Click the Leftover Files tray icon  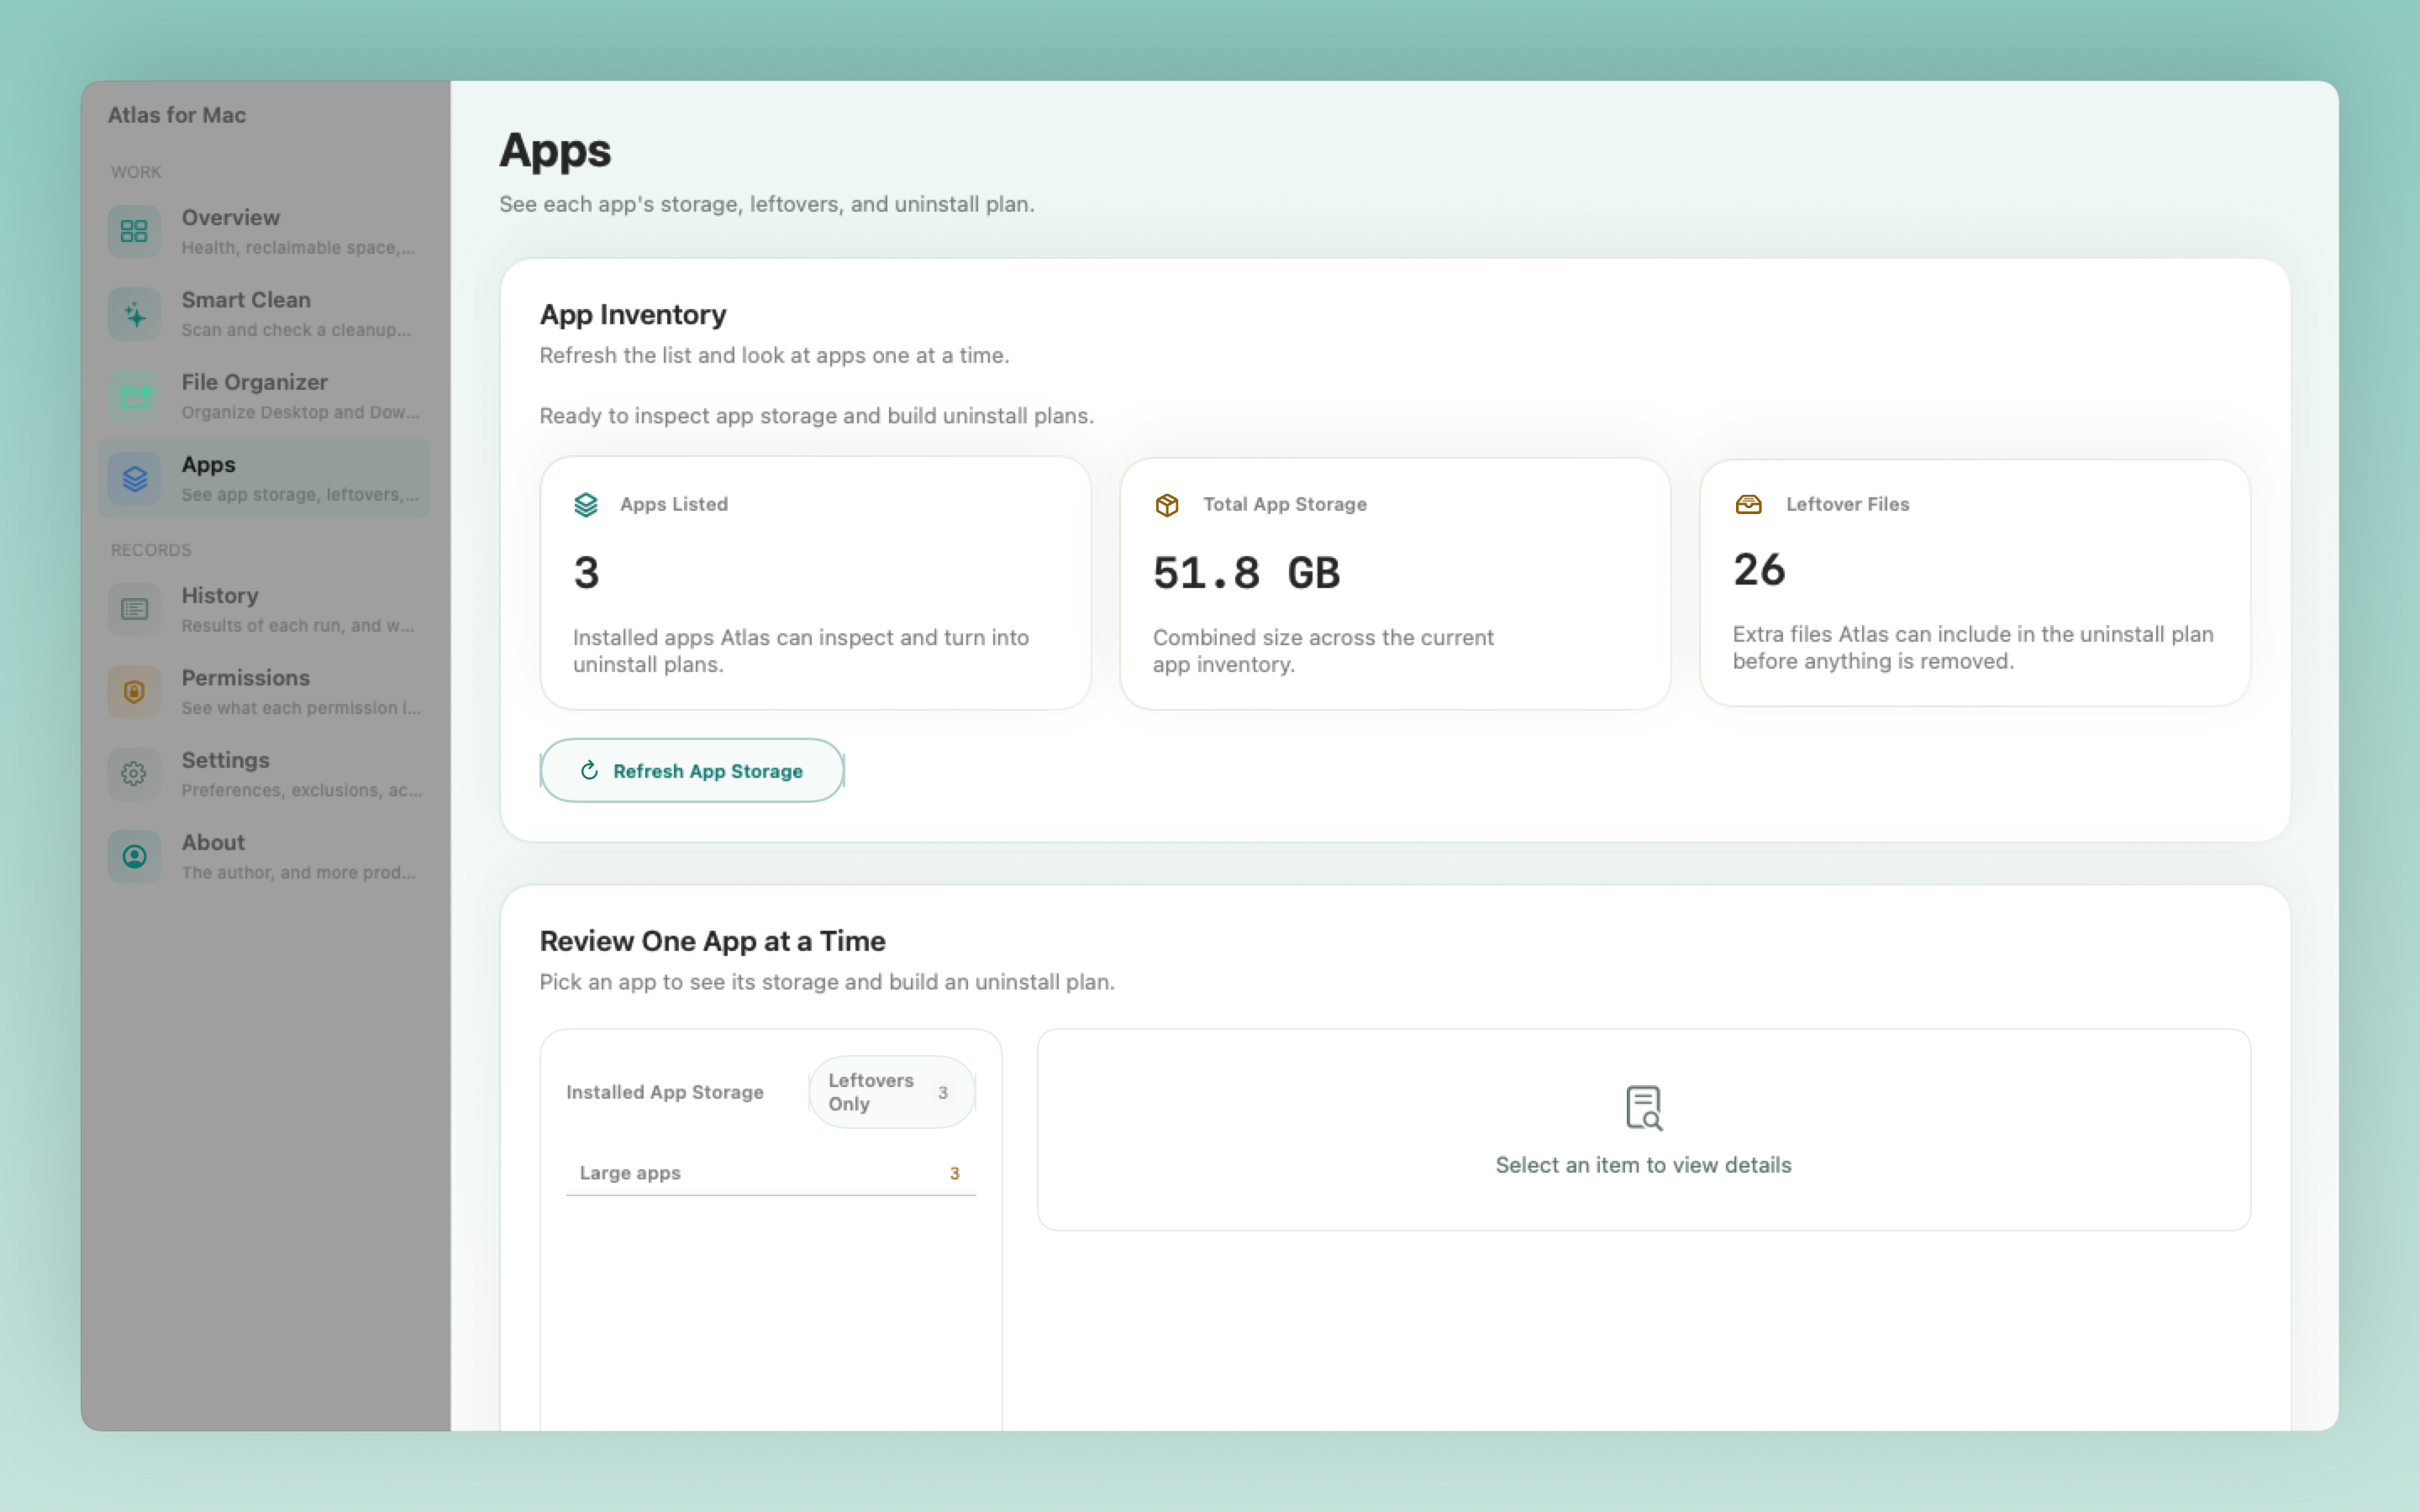tap(1748, 504)
